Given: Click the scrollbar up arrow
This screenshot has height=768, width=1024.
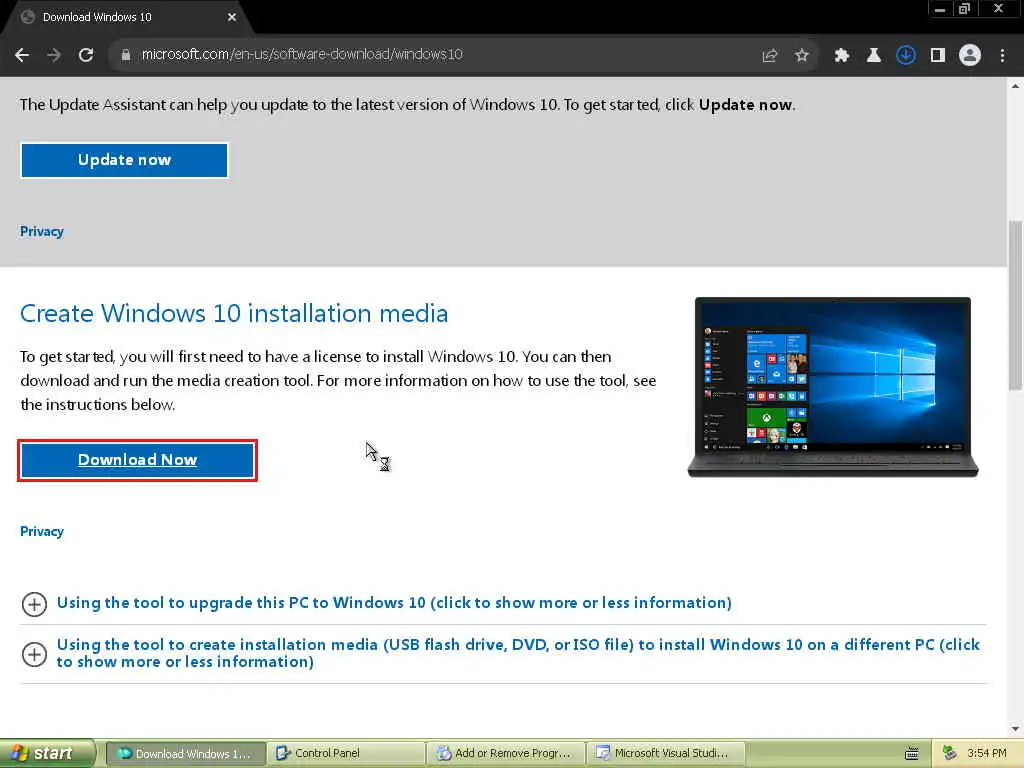Looking at the screenshot, I should click(1015, 86).
